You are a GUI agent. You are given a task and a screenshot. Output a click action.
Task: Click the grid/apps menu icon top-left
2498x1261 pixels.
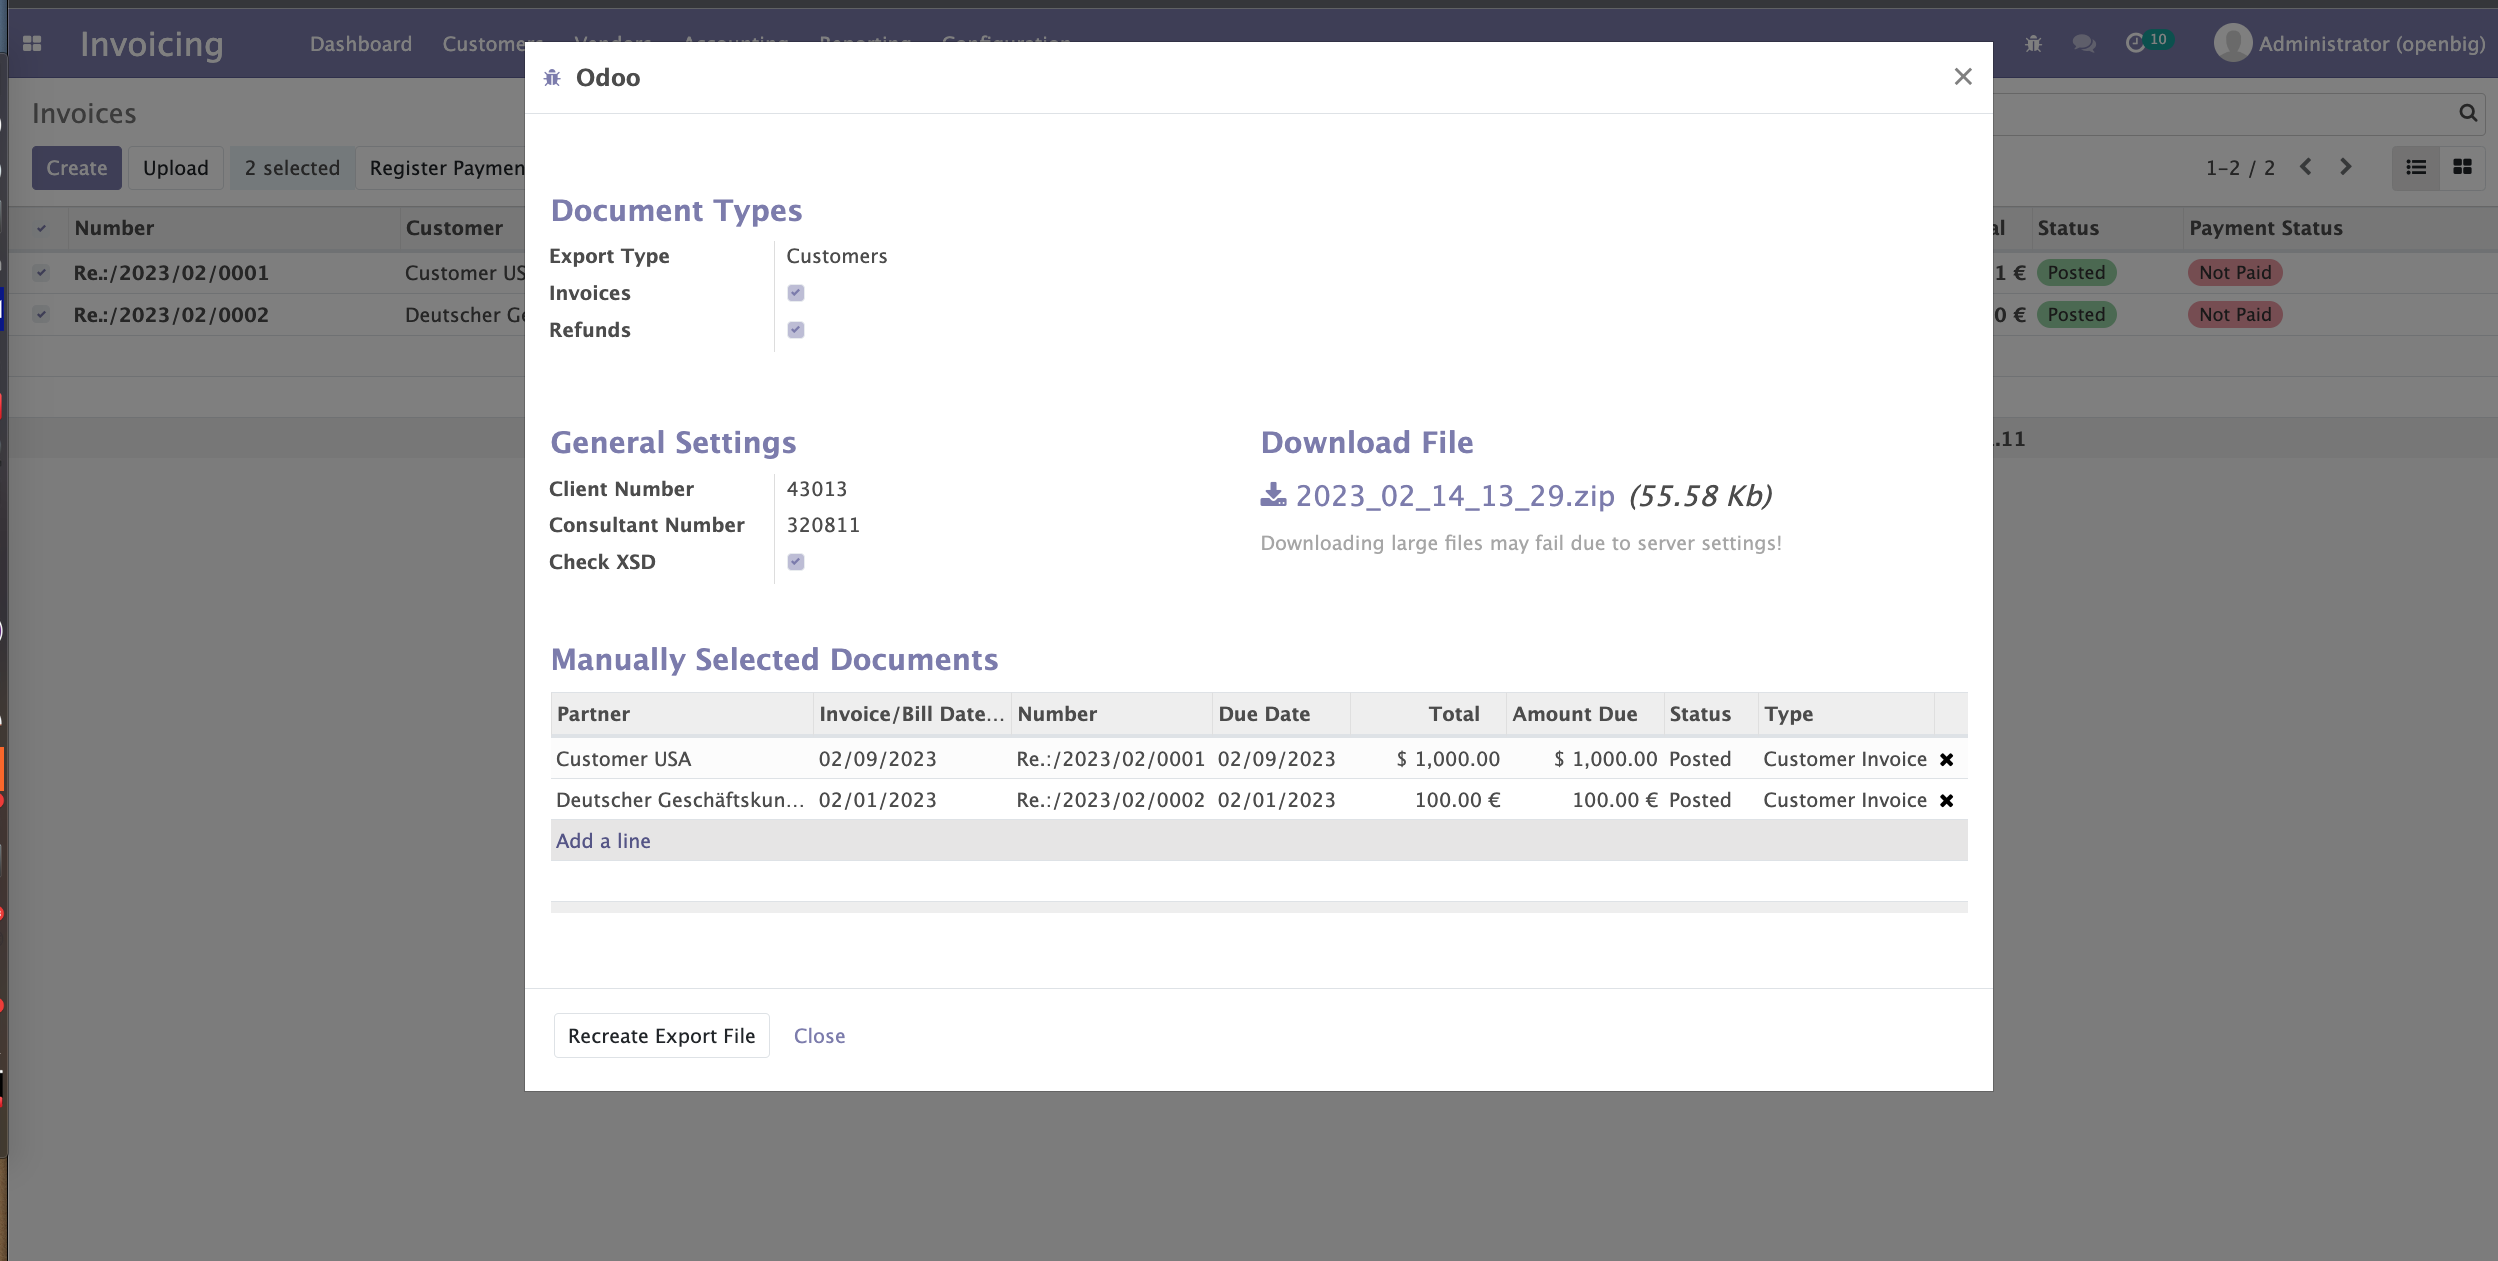click(x=32, y=43)
